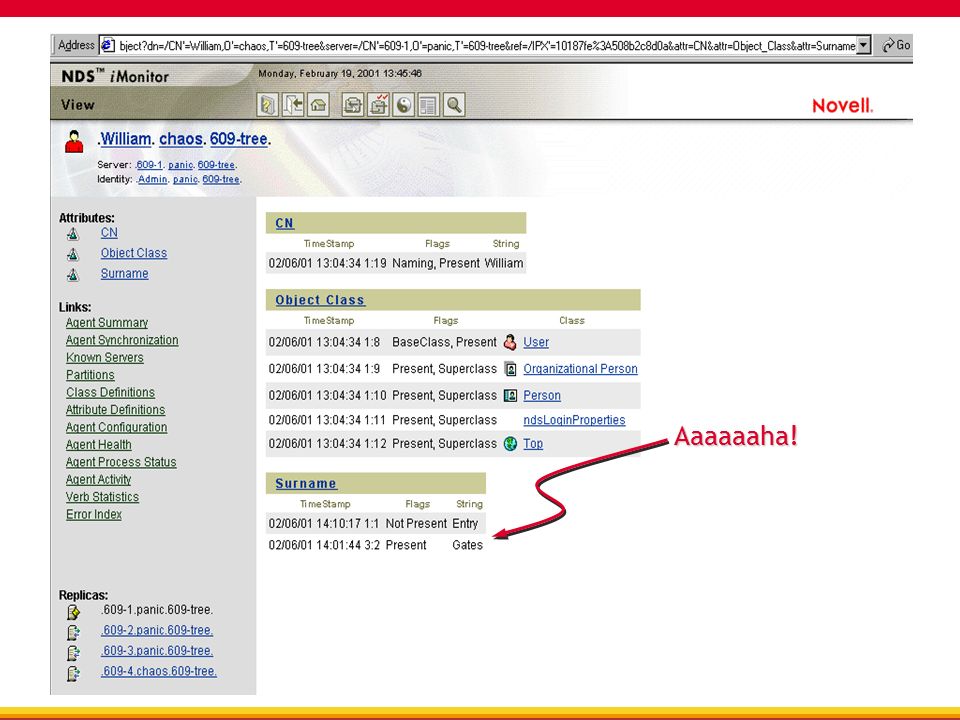Open Agent Process Status link
The height and width of the screenshot is (720, 960).
(x=121, y=462)
